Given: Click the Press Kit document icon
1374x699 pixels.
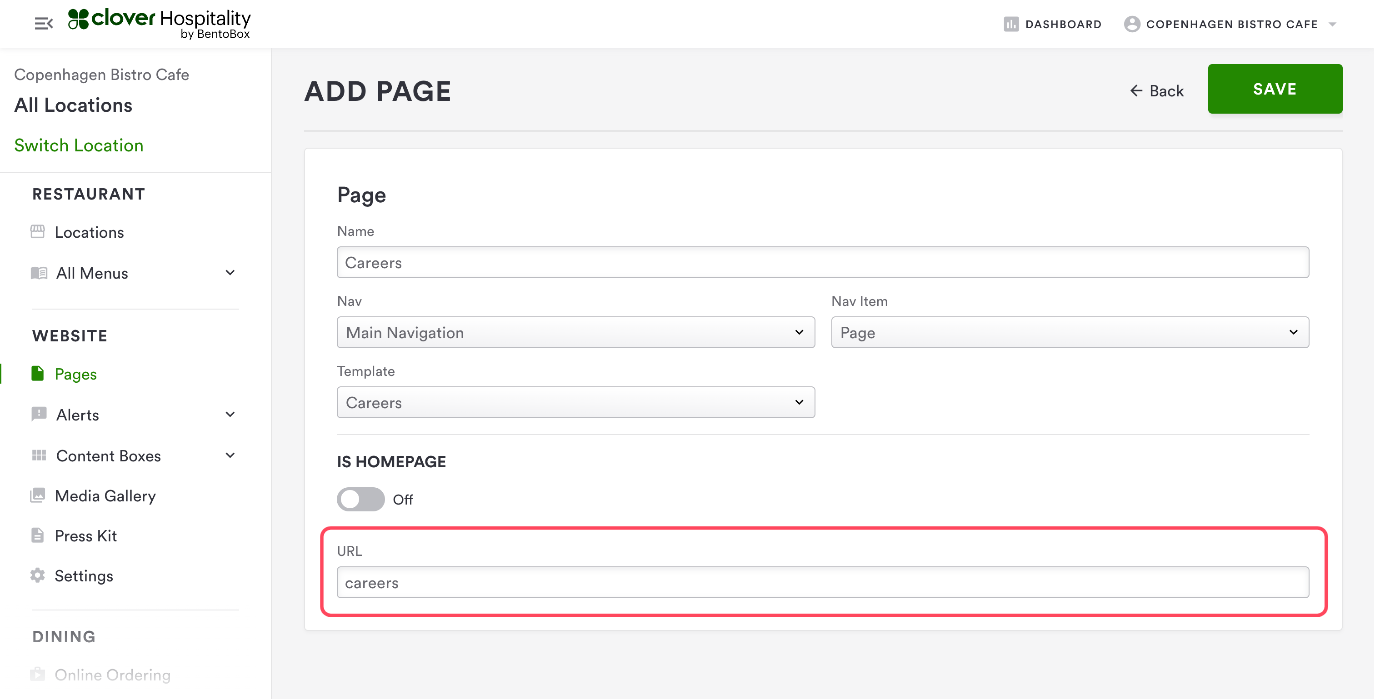Looking at the screenshot, I should pos(38,536).
